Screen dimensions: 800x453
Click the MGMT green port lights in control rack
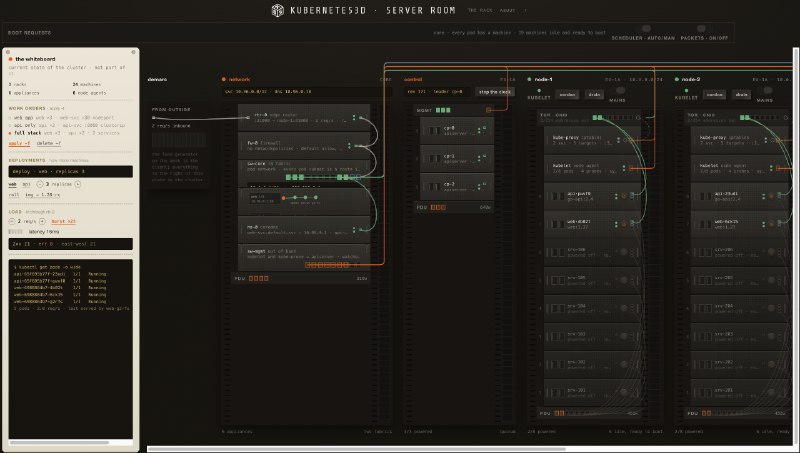click(x=443, y=110)
